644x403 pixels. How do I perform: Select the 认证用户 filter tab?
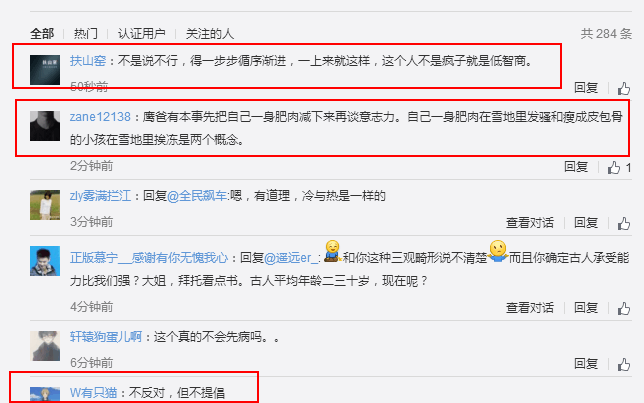(142, 34)
